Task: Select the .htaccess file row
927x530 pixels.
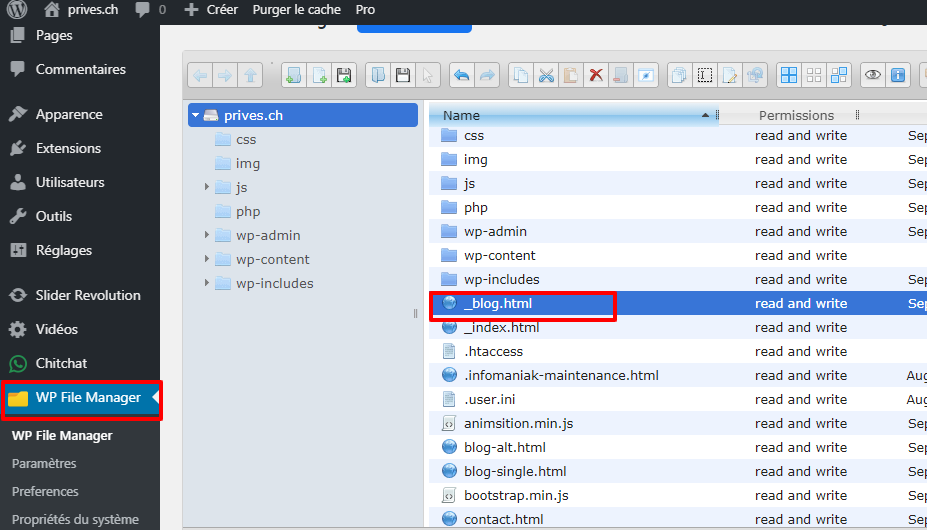Action: pos(678,351)
